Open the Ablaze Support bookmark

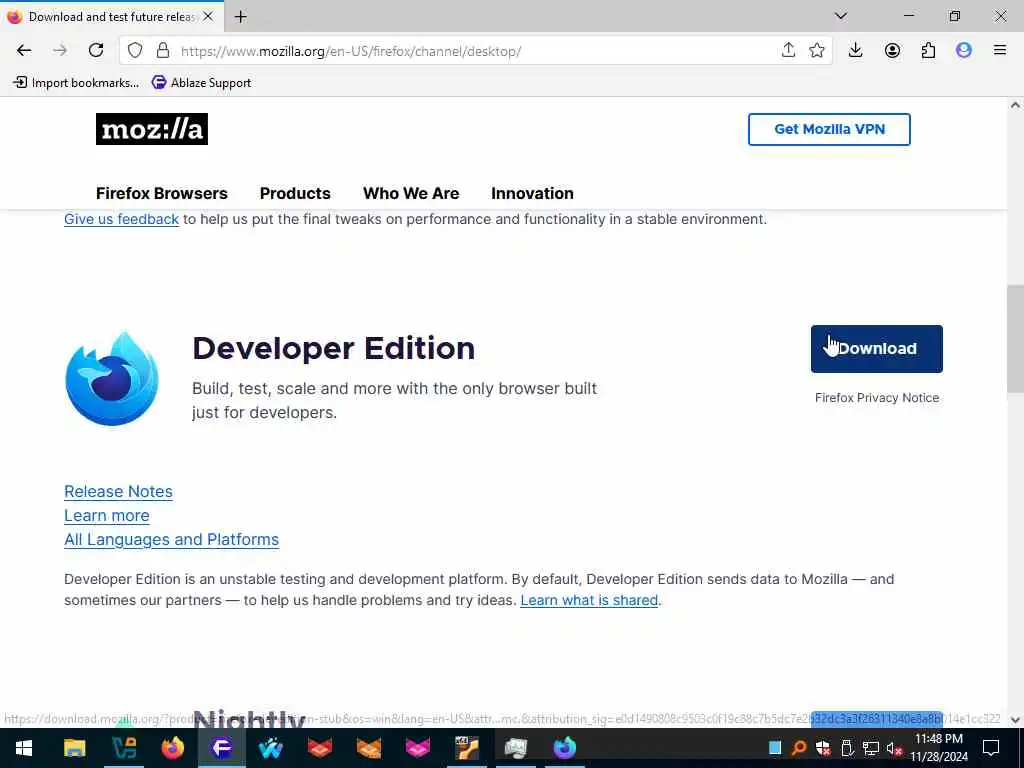point(201,83)
